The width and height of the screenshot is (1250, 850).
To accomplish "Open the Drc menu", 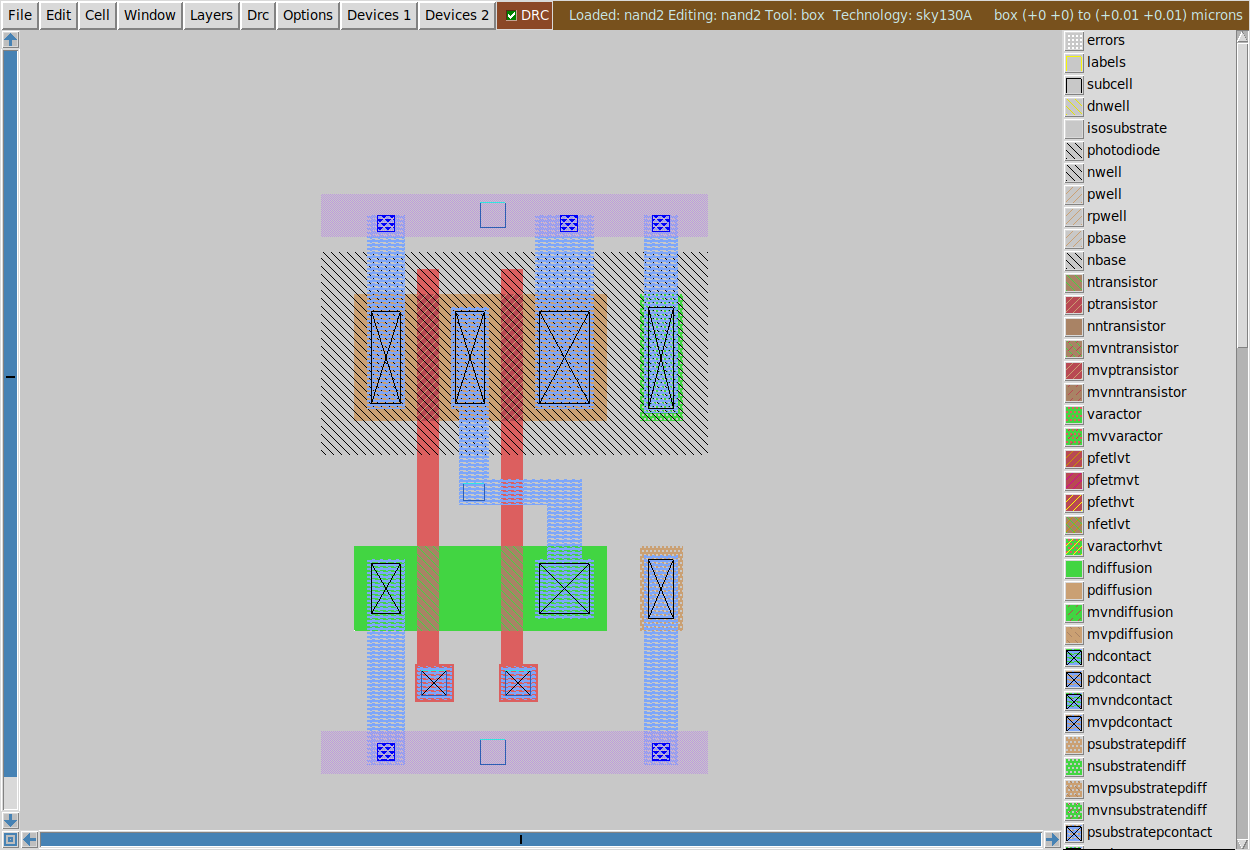I will [x=258, y=15].
